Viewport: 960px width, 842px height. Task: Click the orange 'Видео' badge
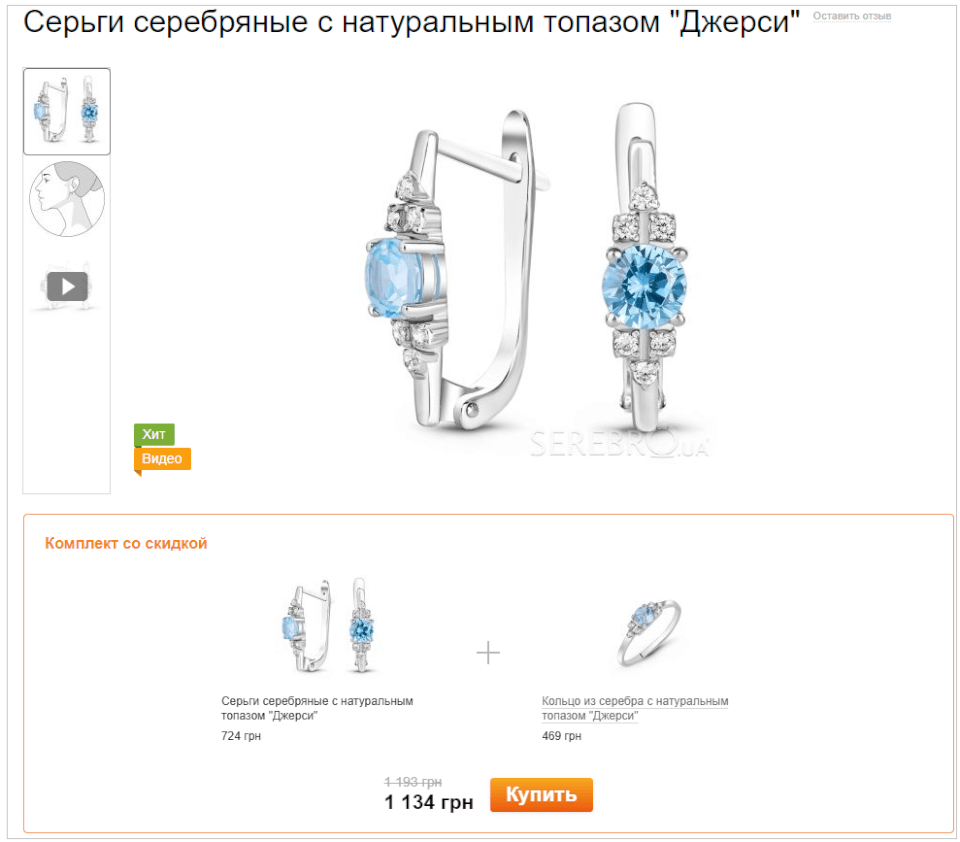[x=162, y=459]
